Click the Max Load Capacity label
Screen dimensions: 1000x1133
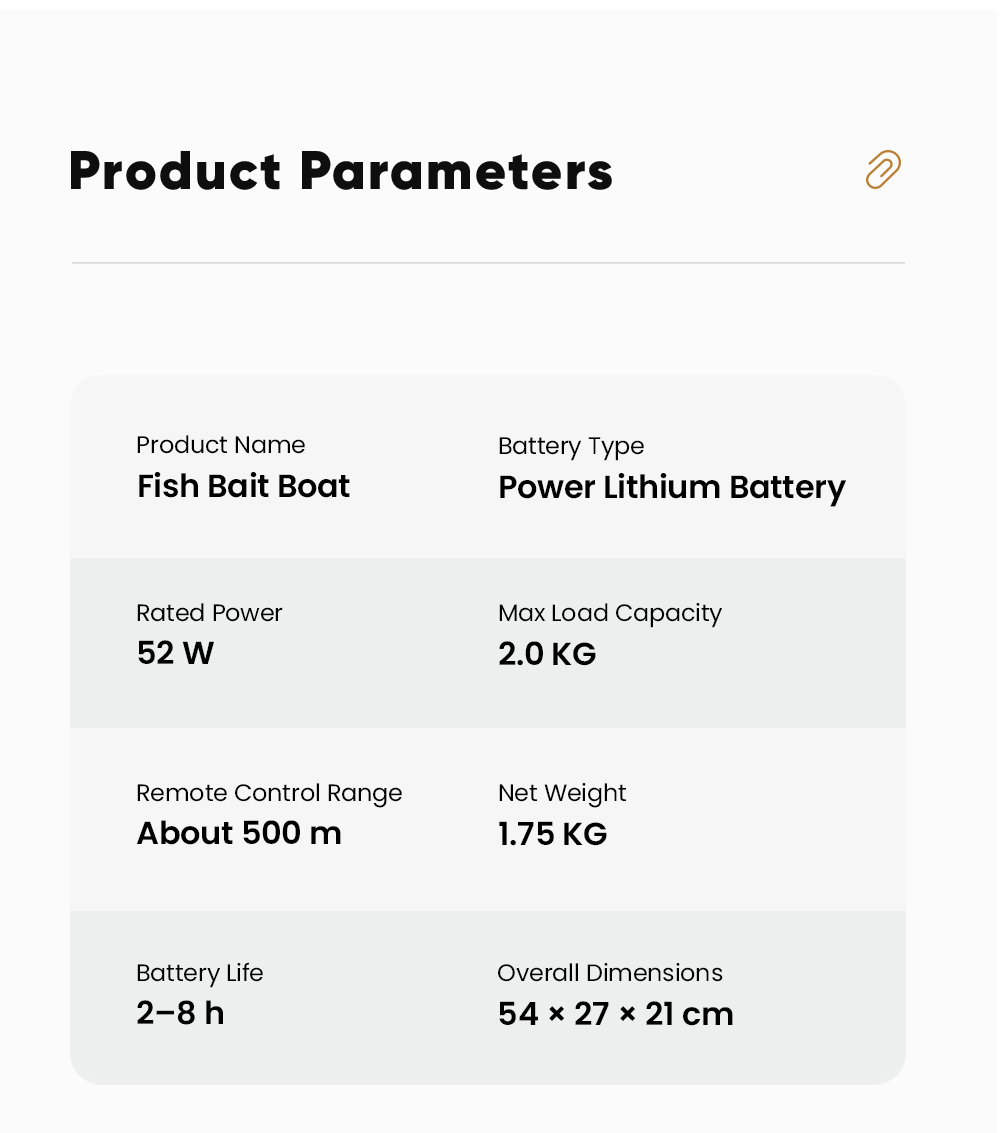coord(610,613)
